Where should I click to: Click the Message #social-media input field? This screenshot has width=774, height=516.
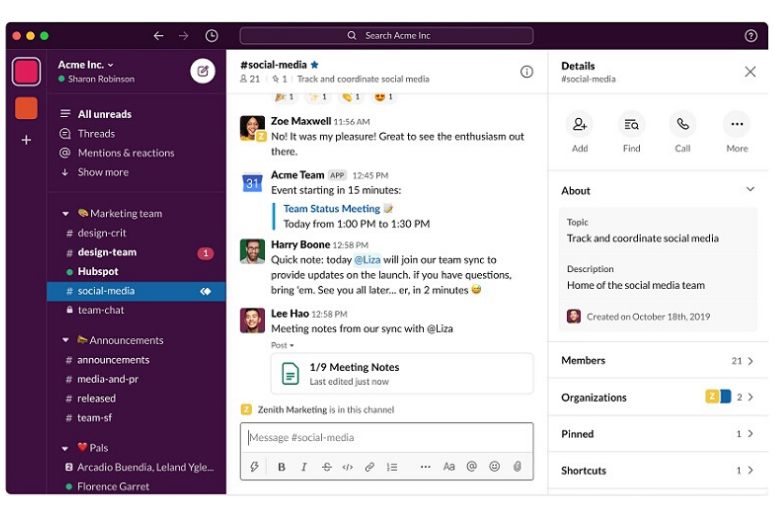[386, 437]
